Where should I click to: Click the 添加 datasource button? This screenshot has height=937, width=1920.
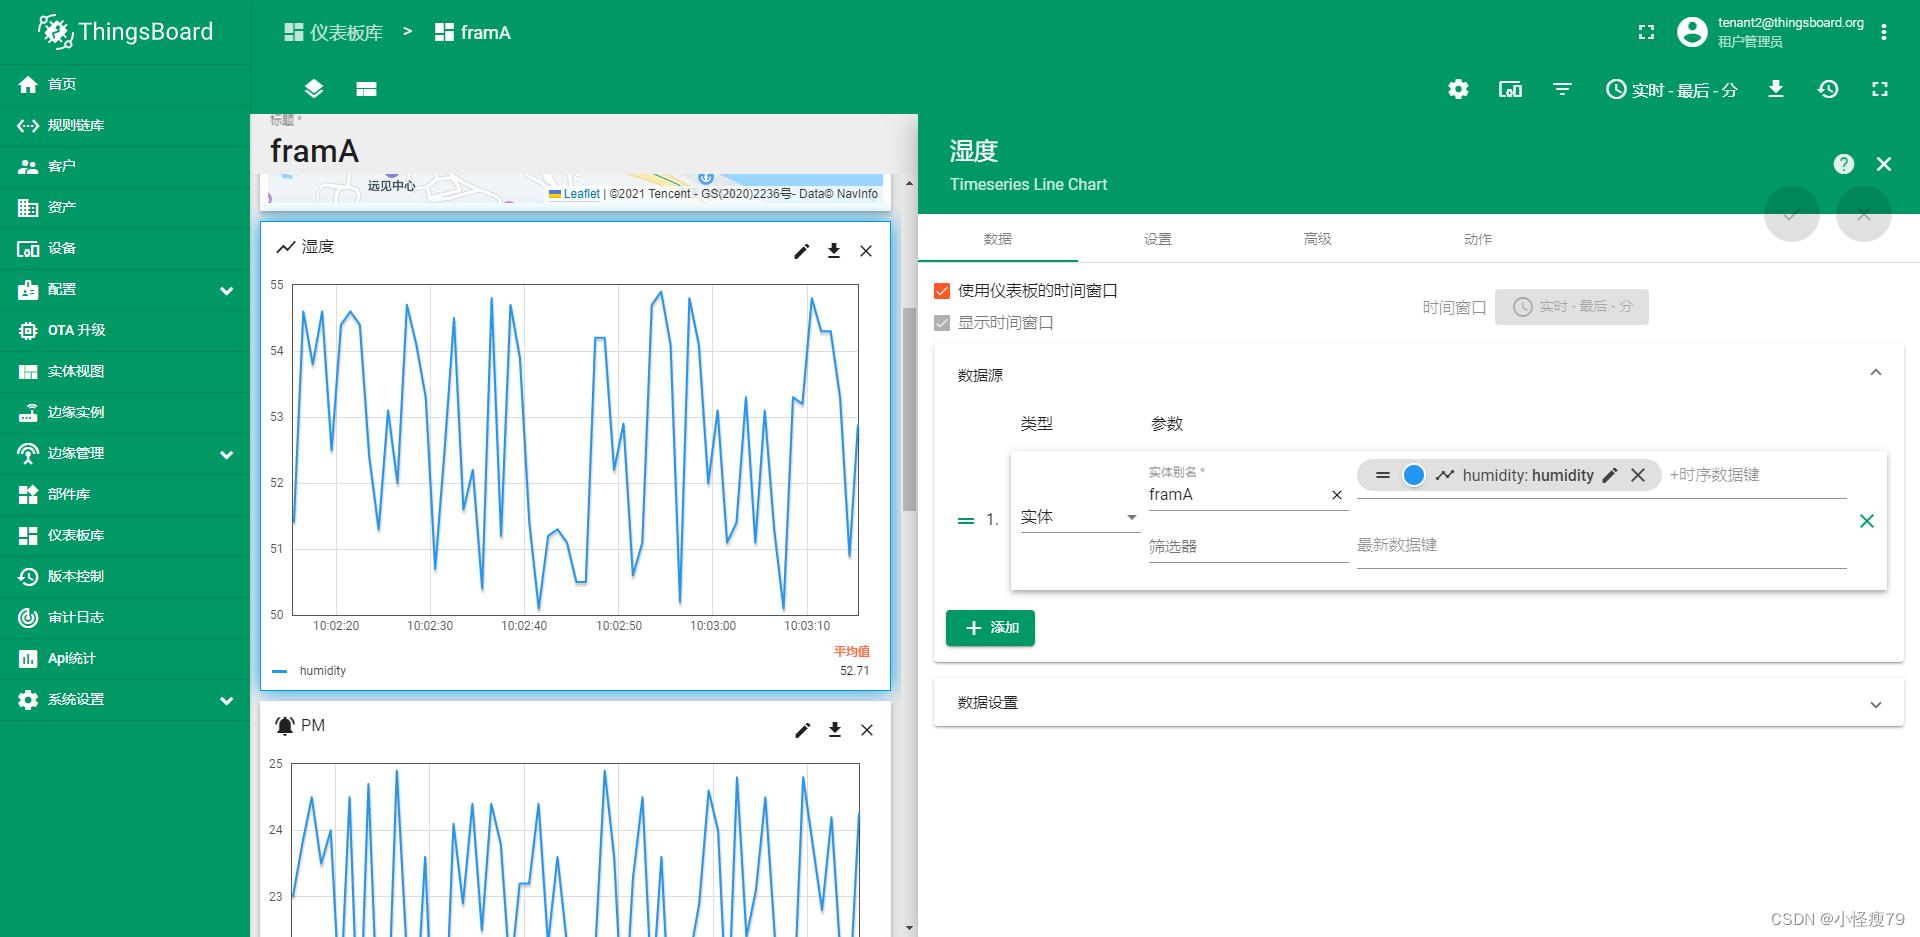tap(990, 628)
